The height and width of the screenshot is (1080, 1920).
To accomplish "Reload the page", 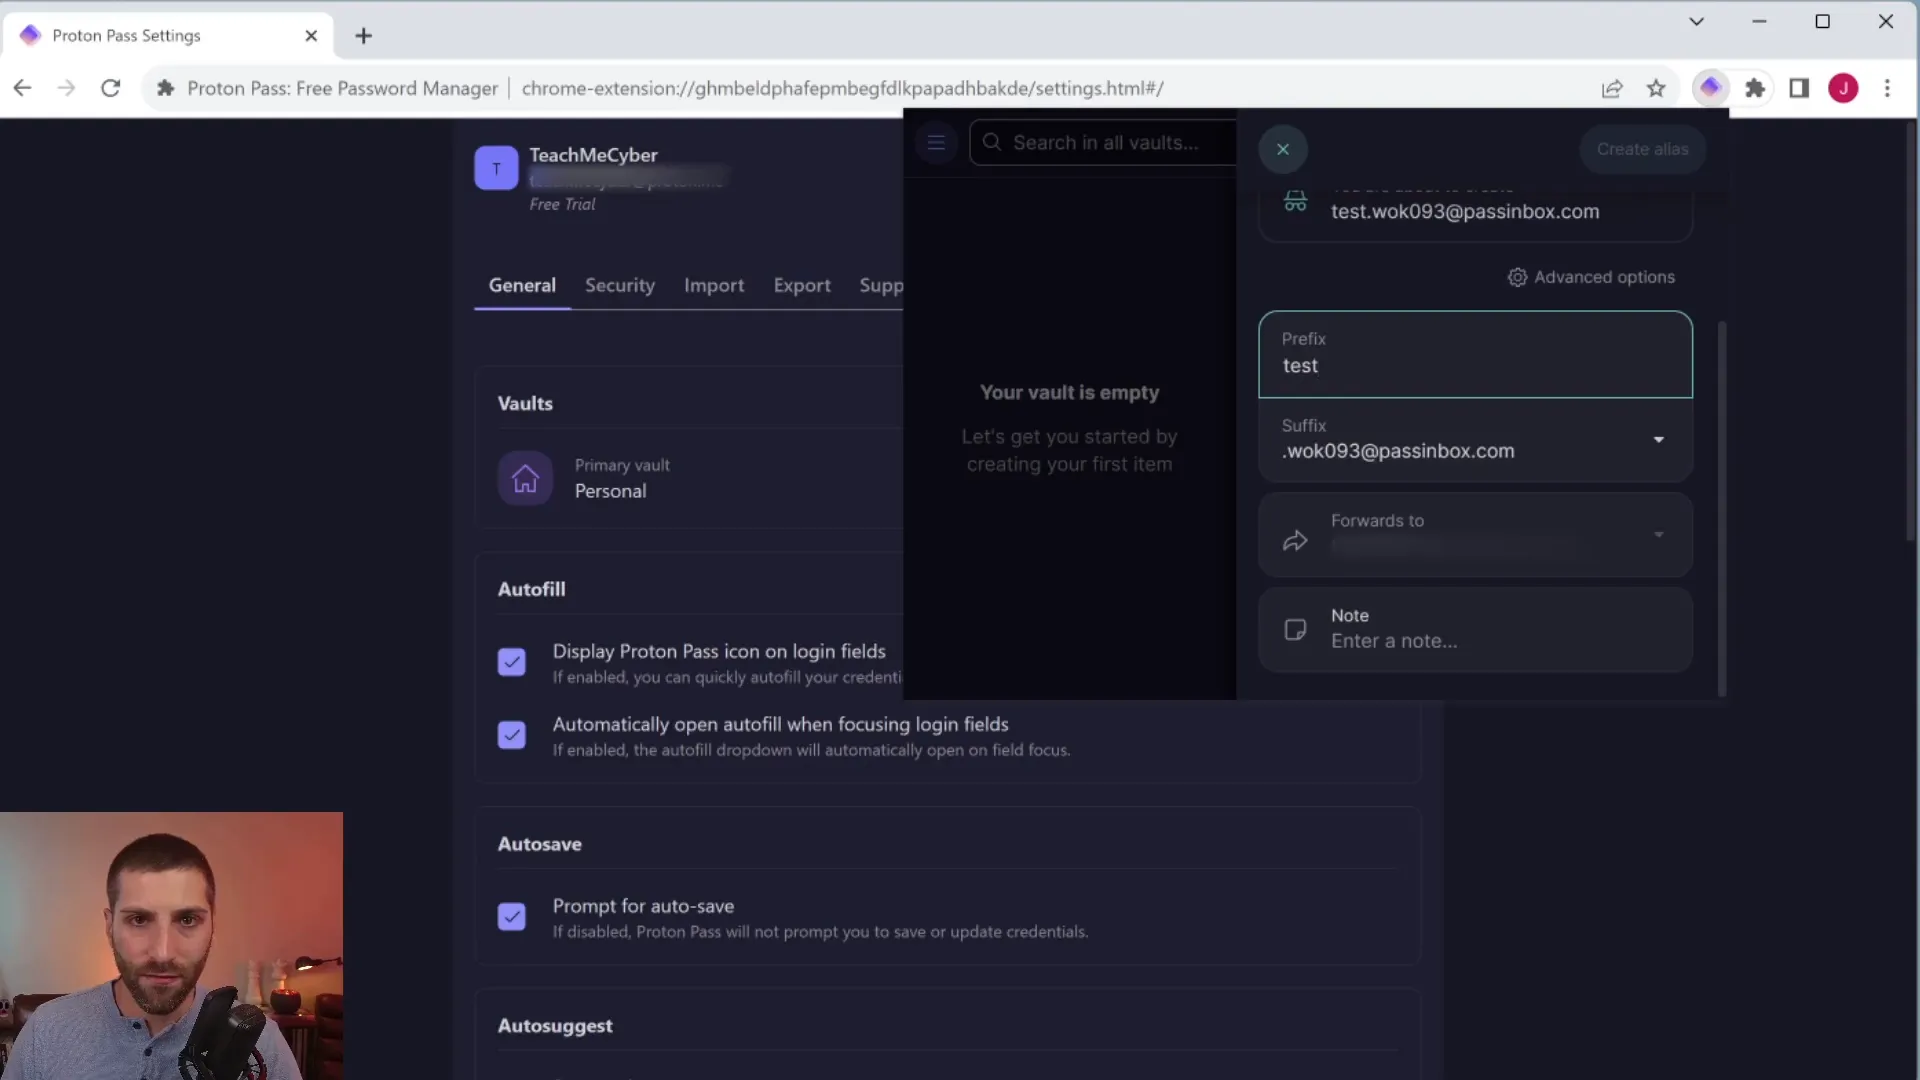I will pyautogui.click(x=111, y=88).
